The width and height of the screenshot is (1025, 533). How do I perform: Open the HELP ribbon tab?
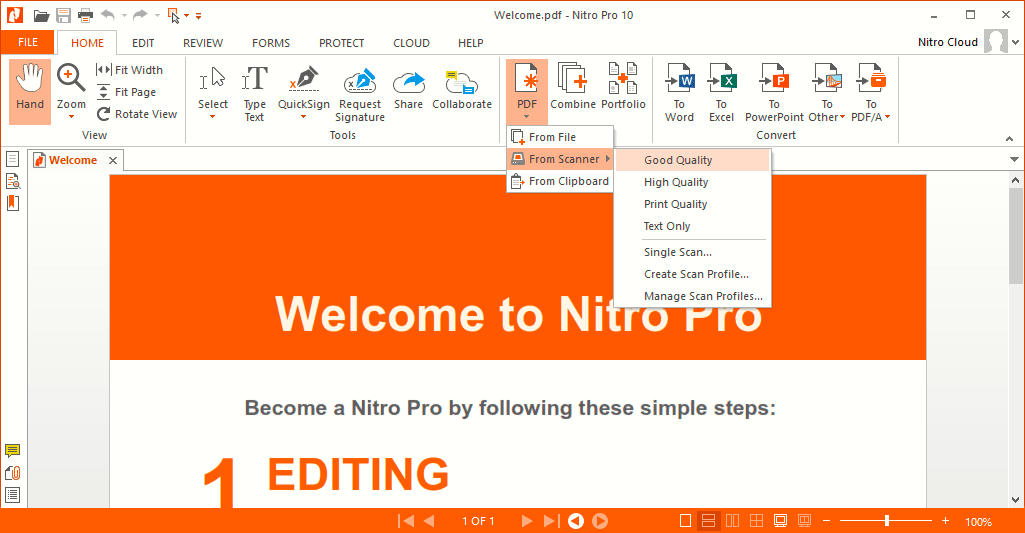tap(471, 43)
